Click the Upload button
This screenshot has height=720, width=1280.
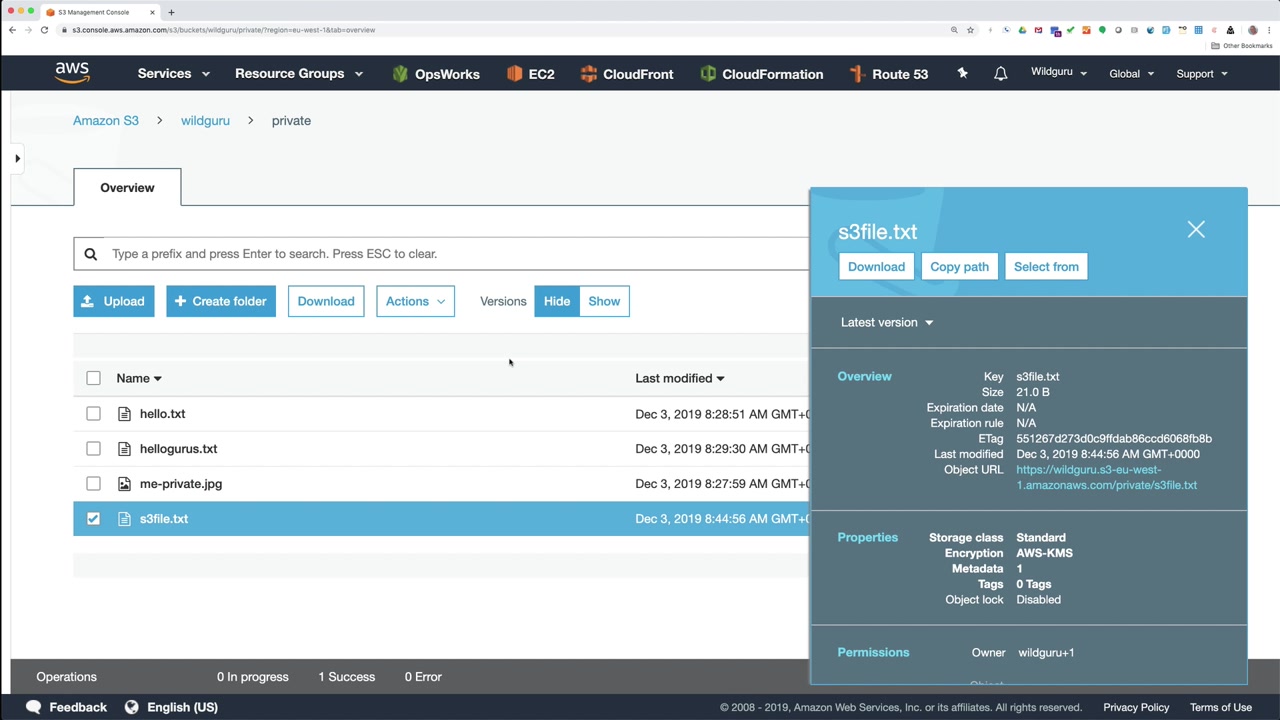114,301
